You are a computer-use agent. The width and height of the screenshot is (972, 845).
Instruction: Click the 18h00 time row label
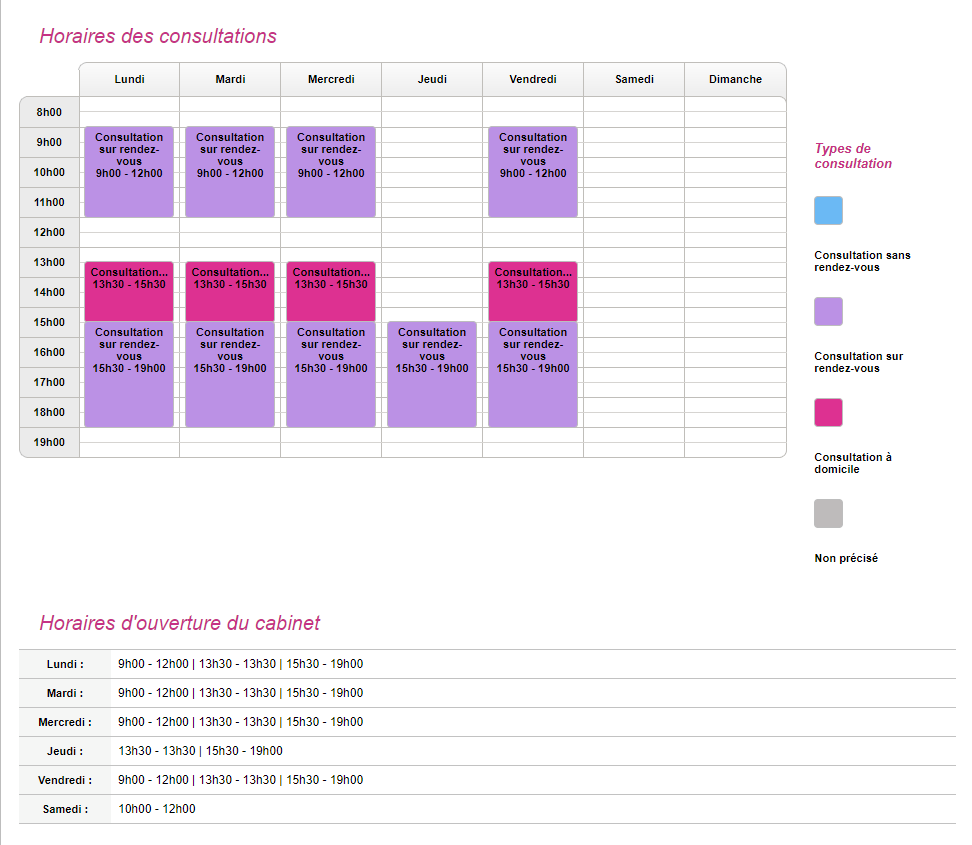click(50, 412)
